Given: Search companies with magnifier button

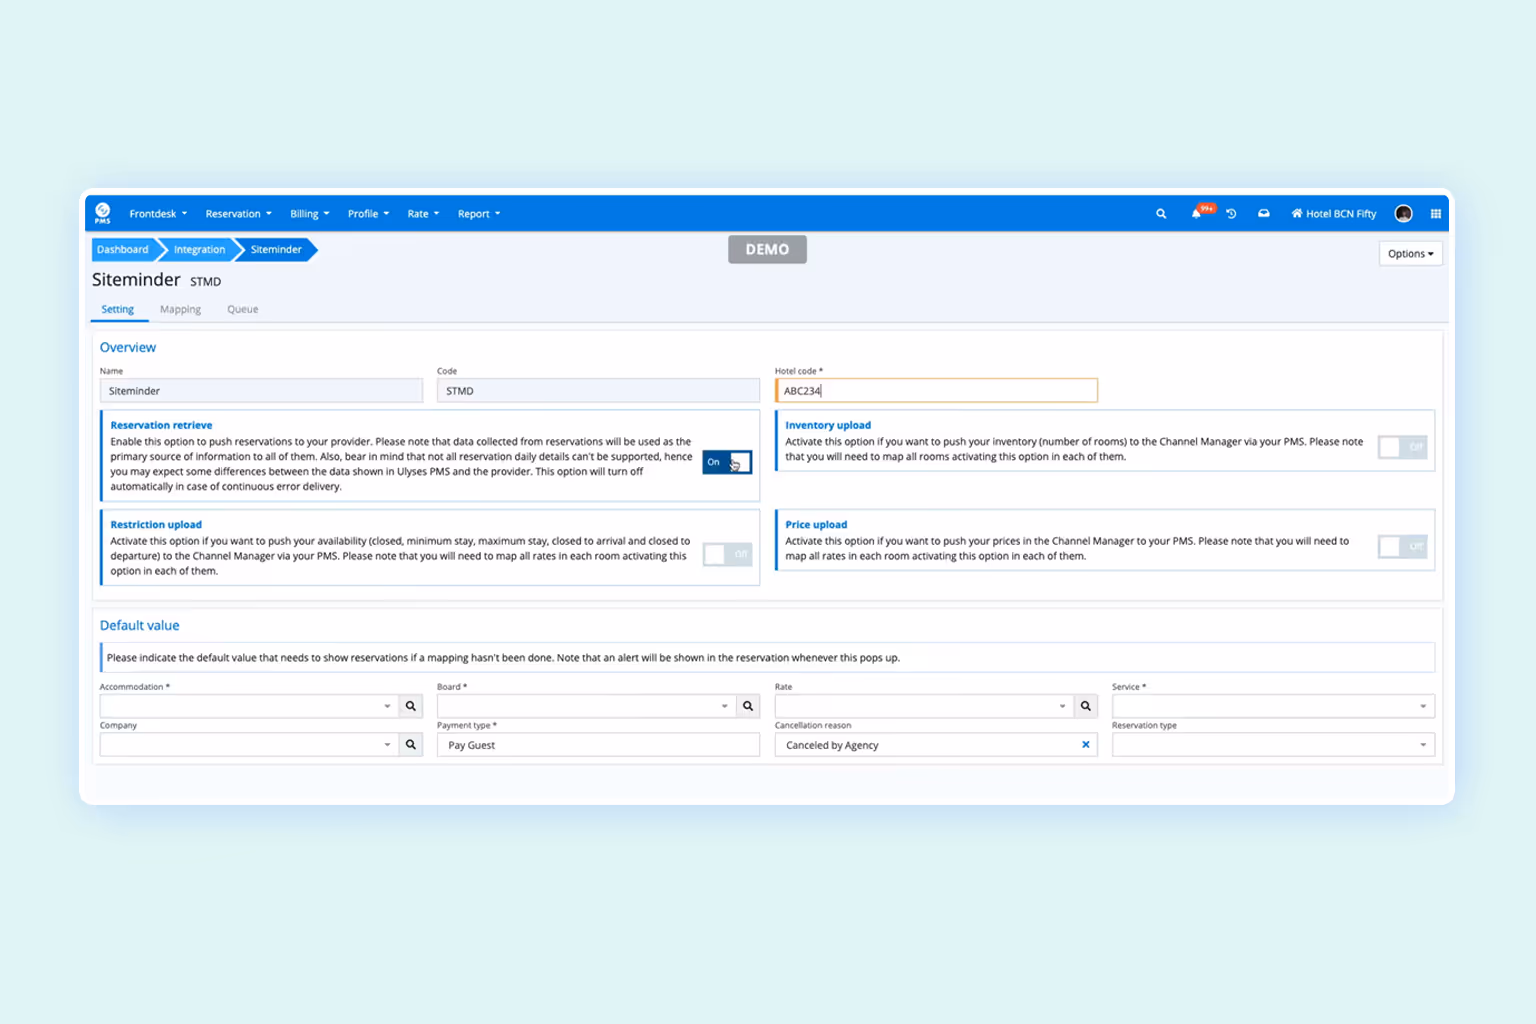Looking at the screenshot, I should click(x=411, y=745).
